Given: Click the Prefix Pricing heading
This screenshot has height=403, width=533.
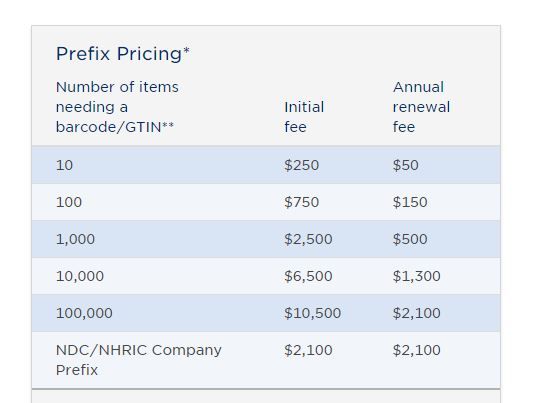Looking at the screenshot, I should [x=122, y=54].
